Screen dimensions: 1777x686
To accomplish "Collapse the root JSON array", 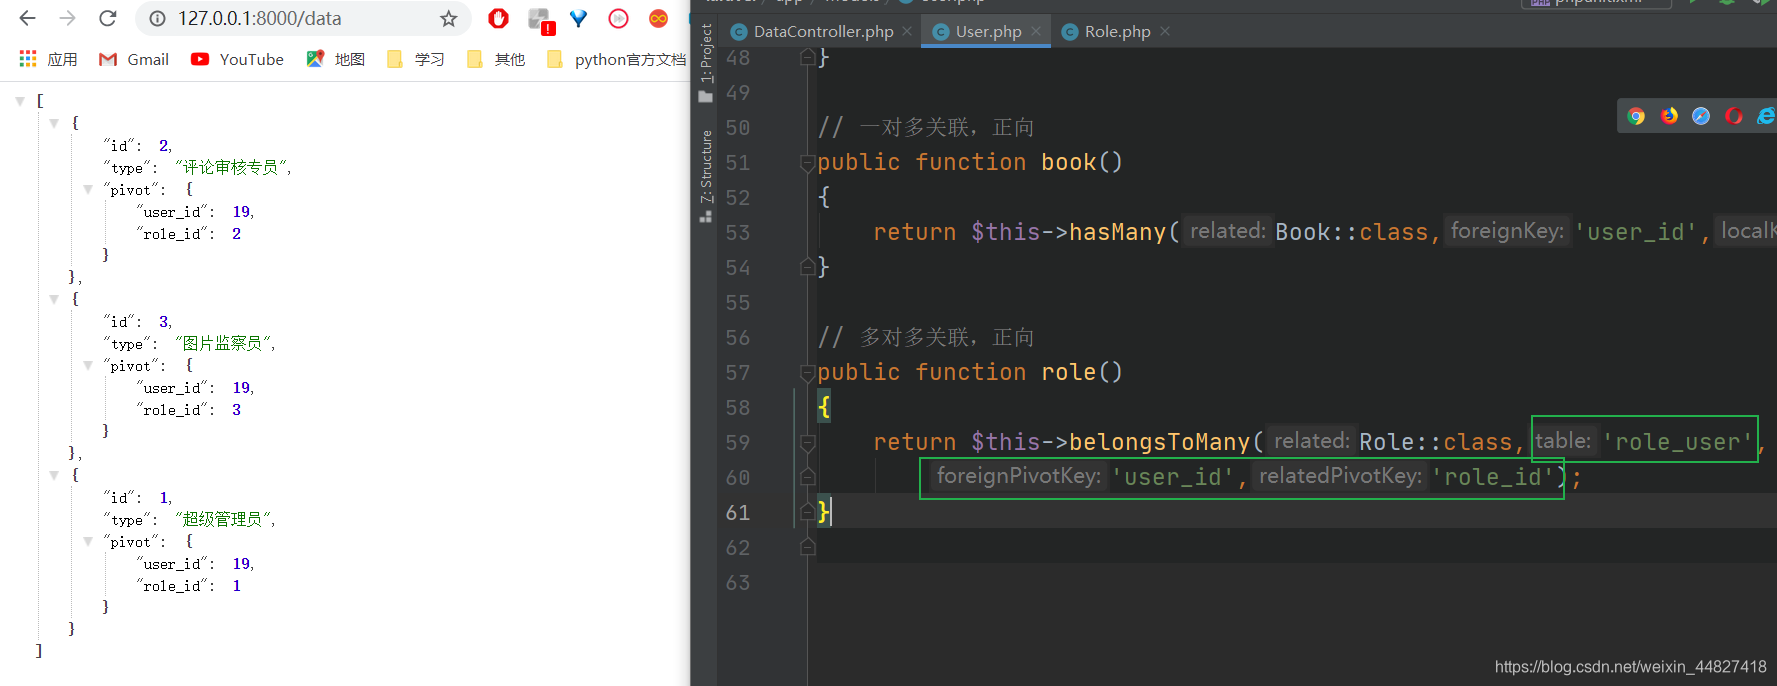I will pos(20,101).
